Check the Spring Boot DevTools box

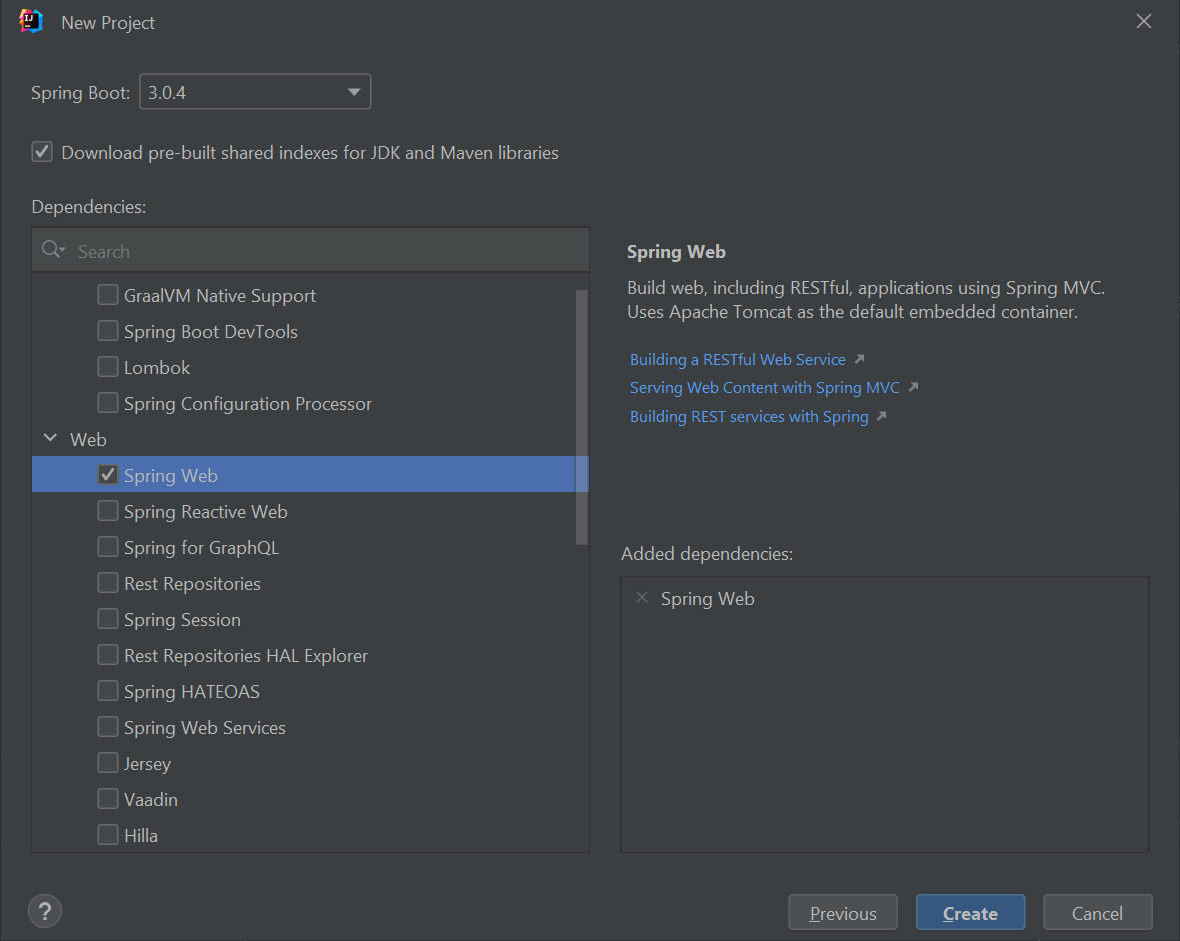coord(108,330)
